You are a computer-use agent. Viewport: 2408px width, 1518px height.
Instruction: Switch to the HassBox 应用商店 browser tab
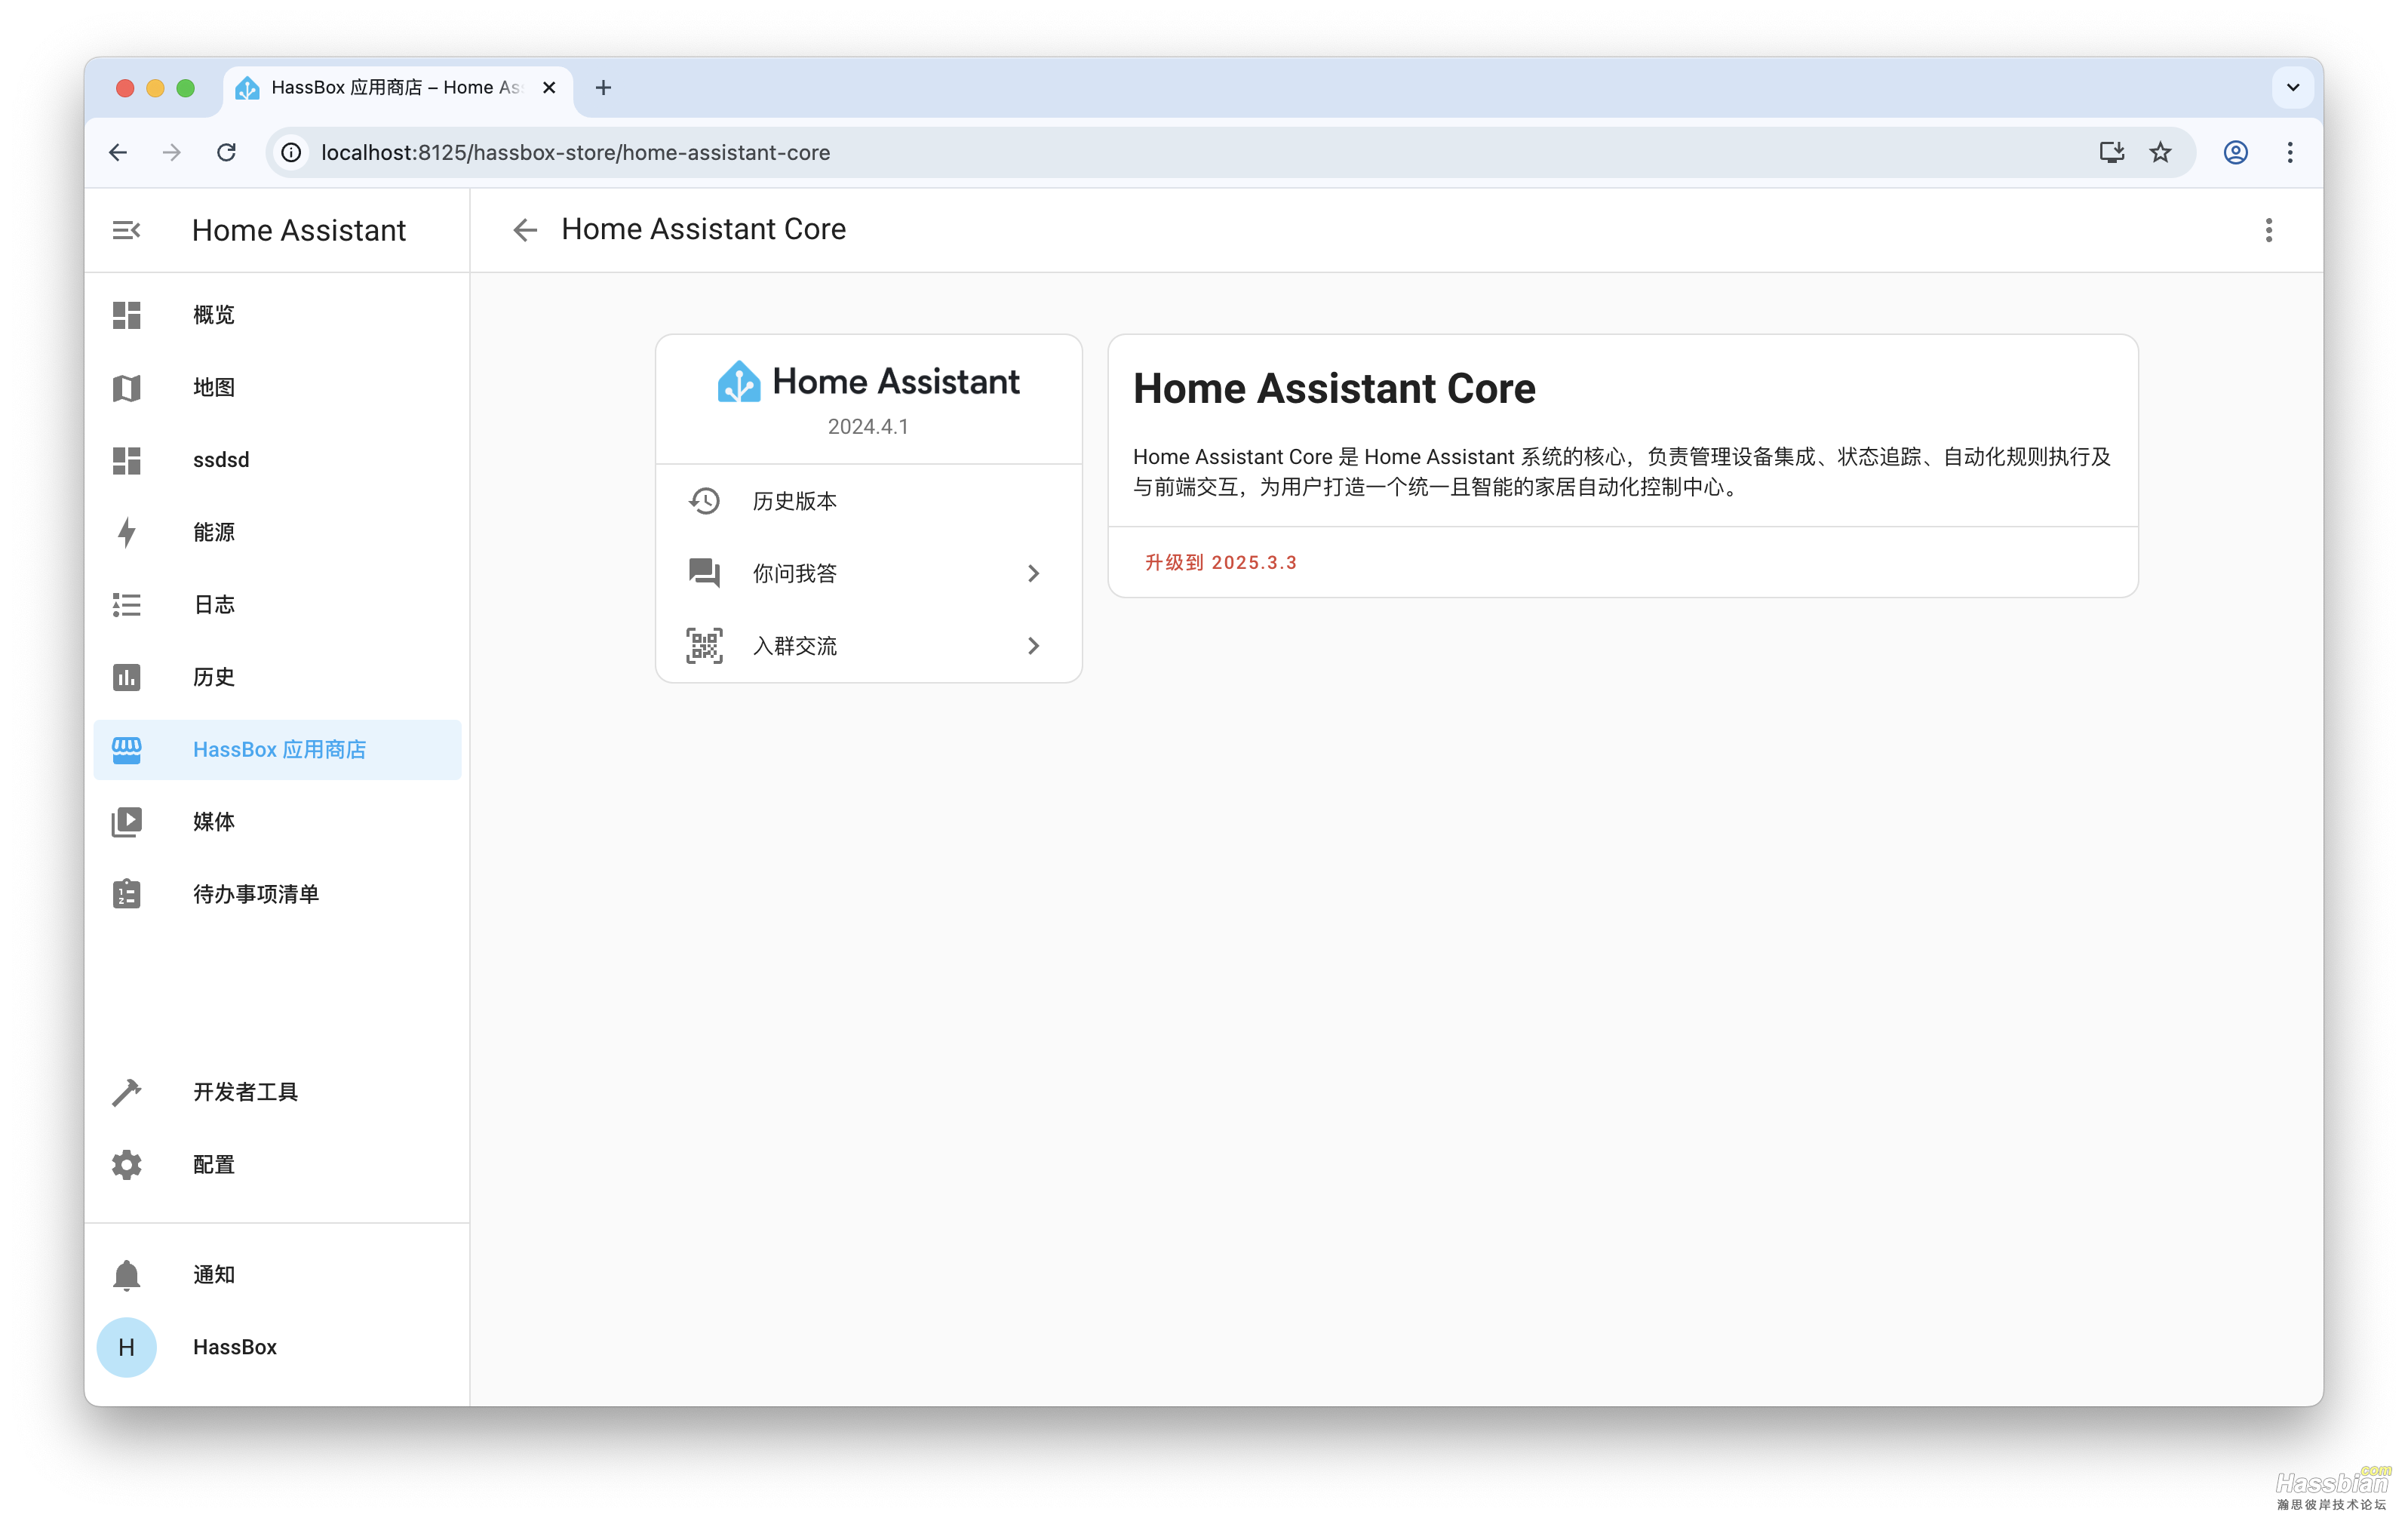(x=398, y=88)
